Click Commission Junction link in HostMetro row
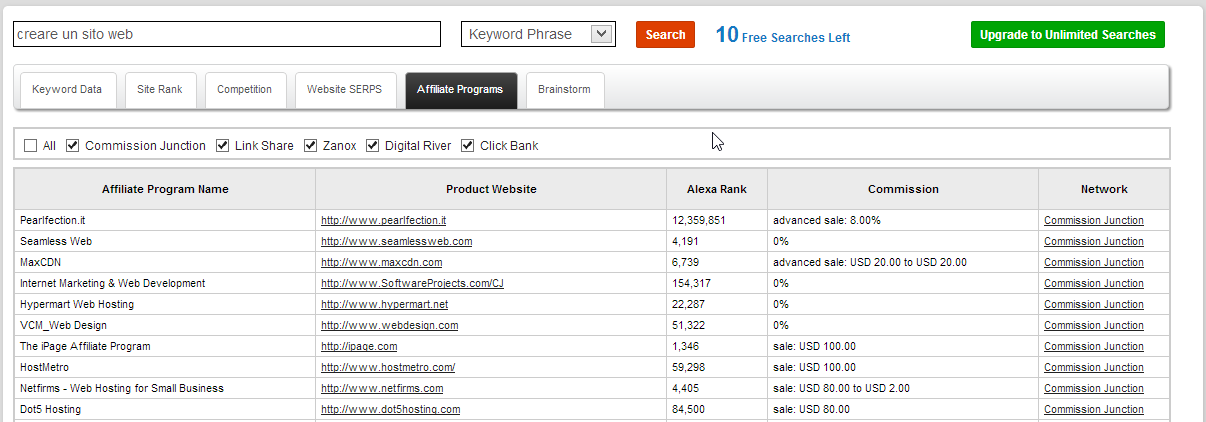 1093,367
